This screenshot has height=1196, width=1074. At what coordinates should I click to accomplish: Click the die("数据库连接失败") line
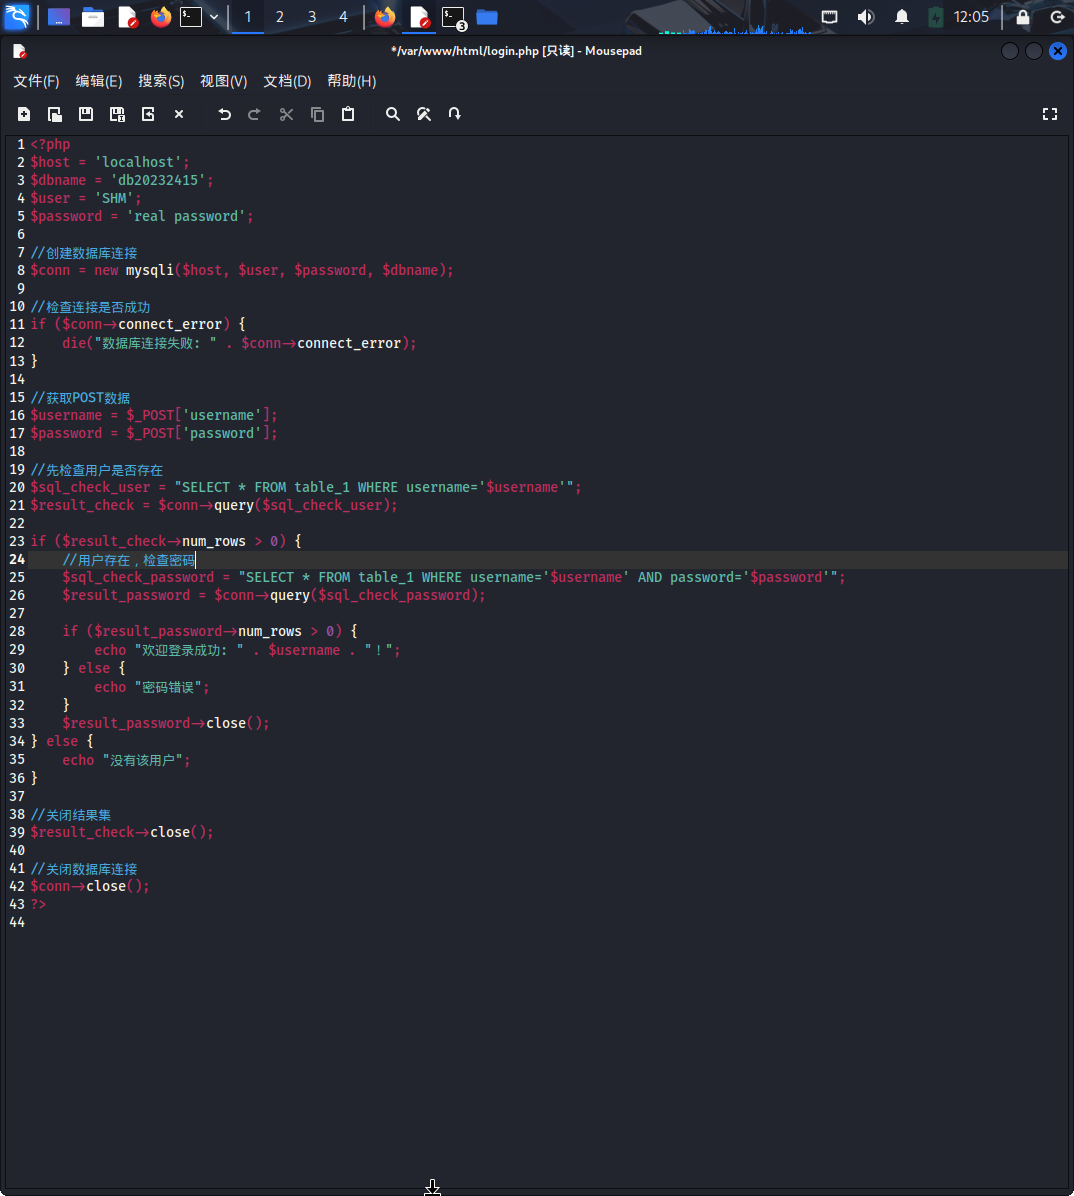pyautogui.click(x=240, y=343)
